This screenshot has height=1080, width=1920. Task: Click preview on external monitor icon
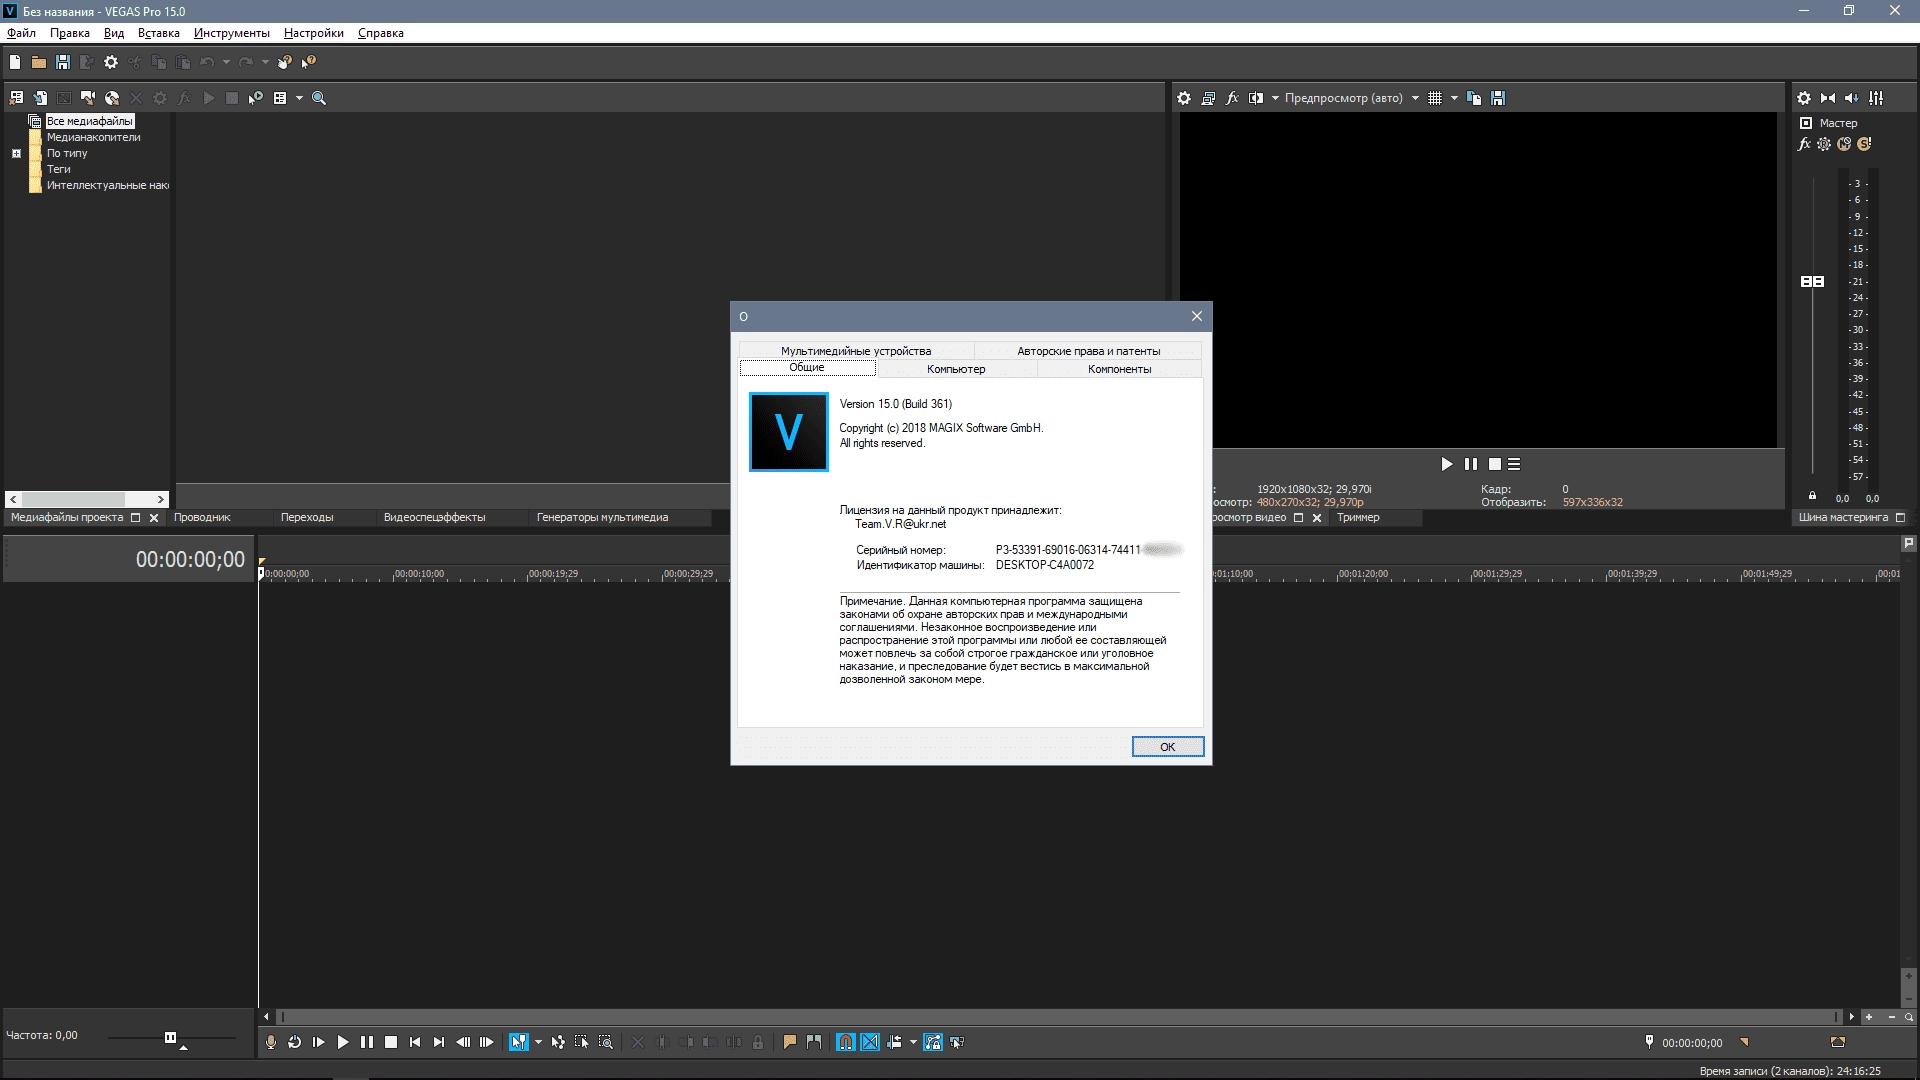coord(1208,98)
